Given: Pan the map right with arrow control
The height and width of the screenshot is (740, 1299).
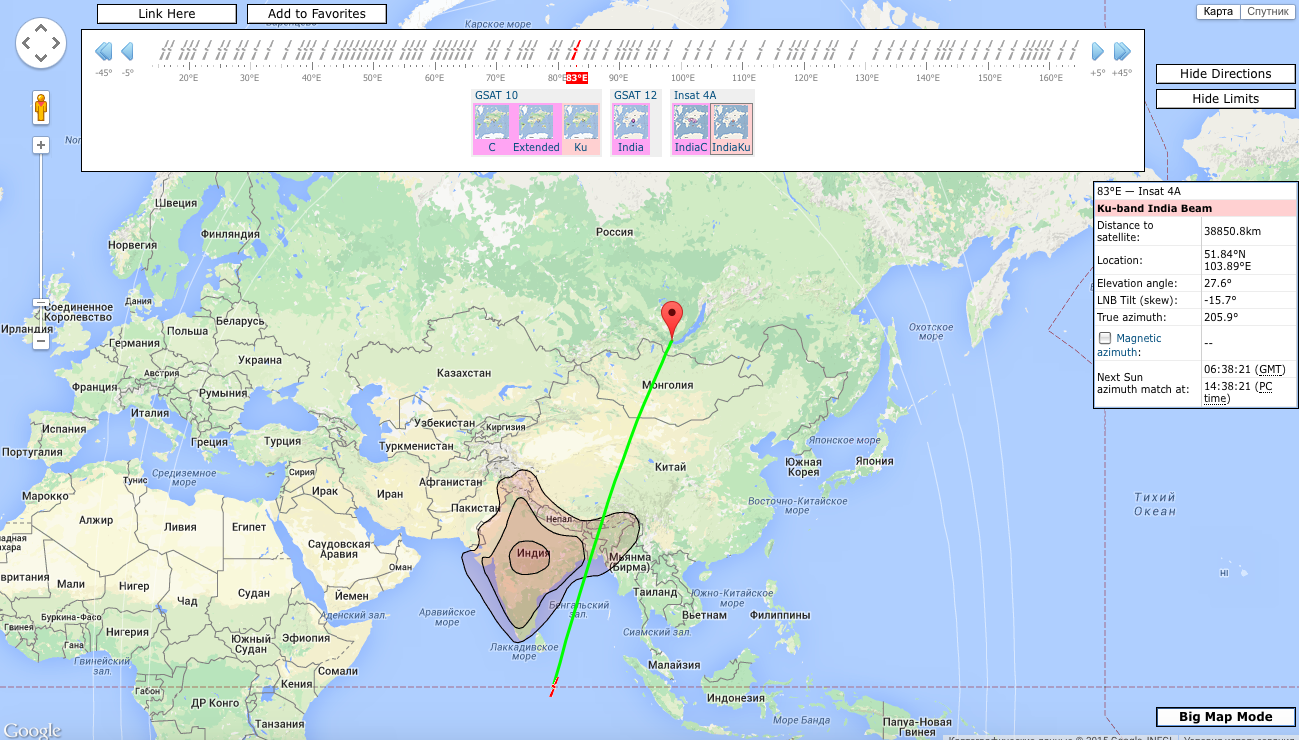Looking at the screenshot, I should (56, 44).
